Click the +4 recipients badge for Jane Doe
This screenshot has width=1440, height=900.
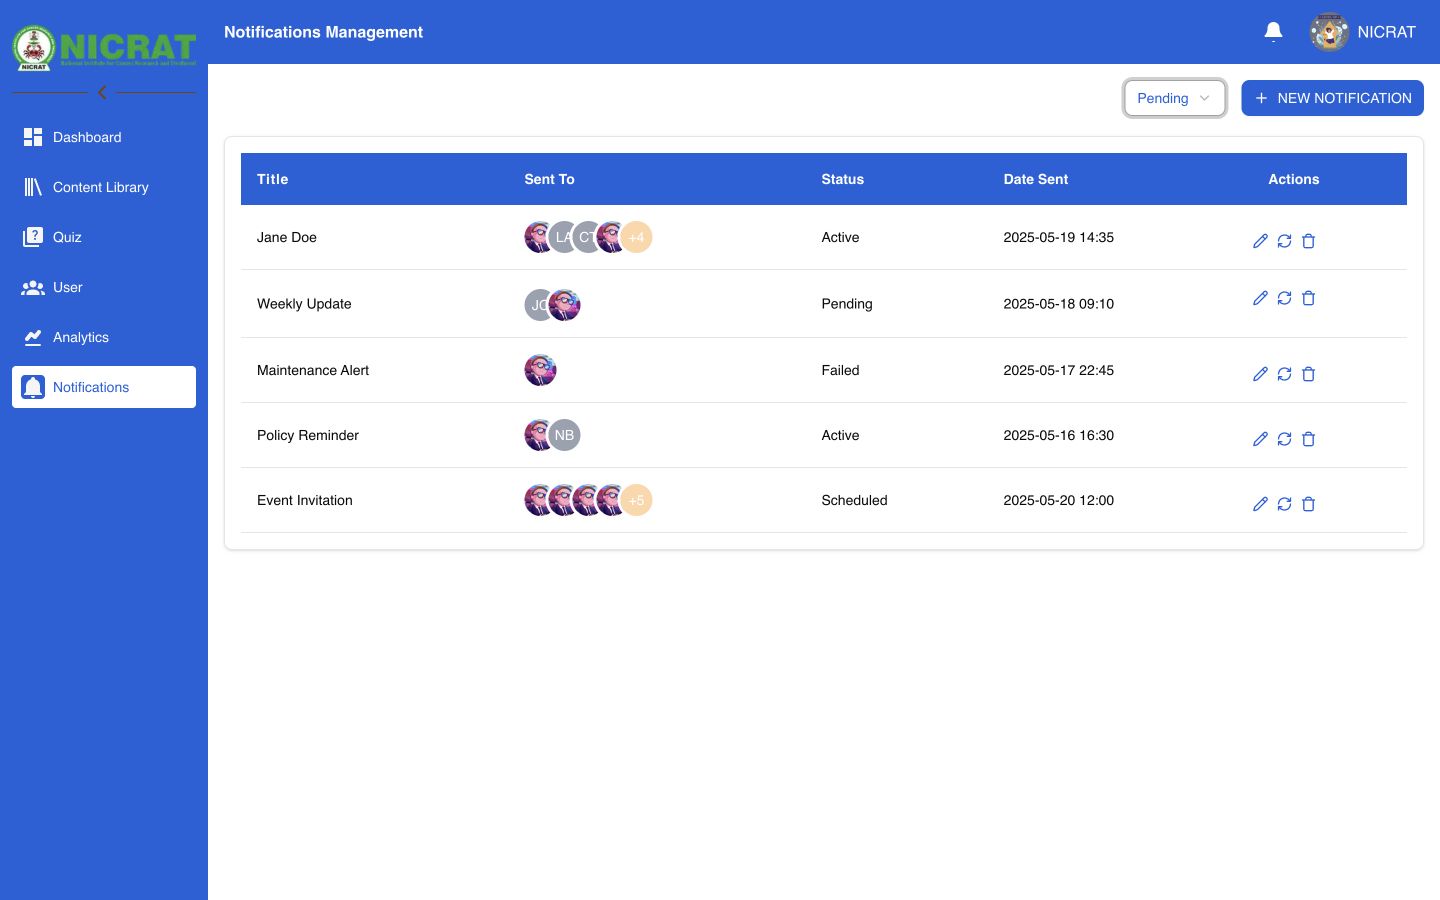tap(637, 237)
